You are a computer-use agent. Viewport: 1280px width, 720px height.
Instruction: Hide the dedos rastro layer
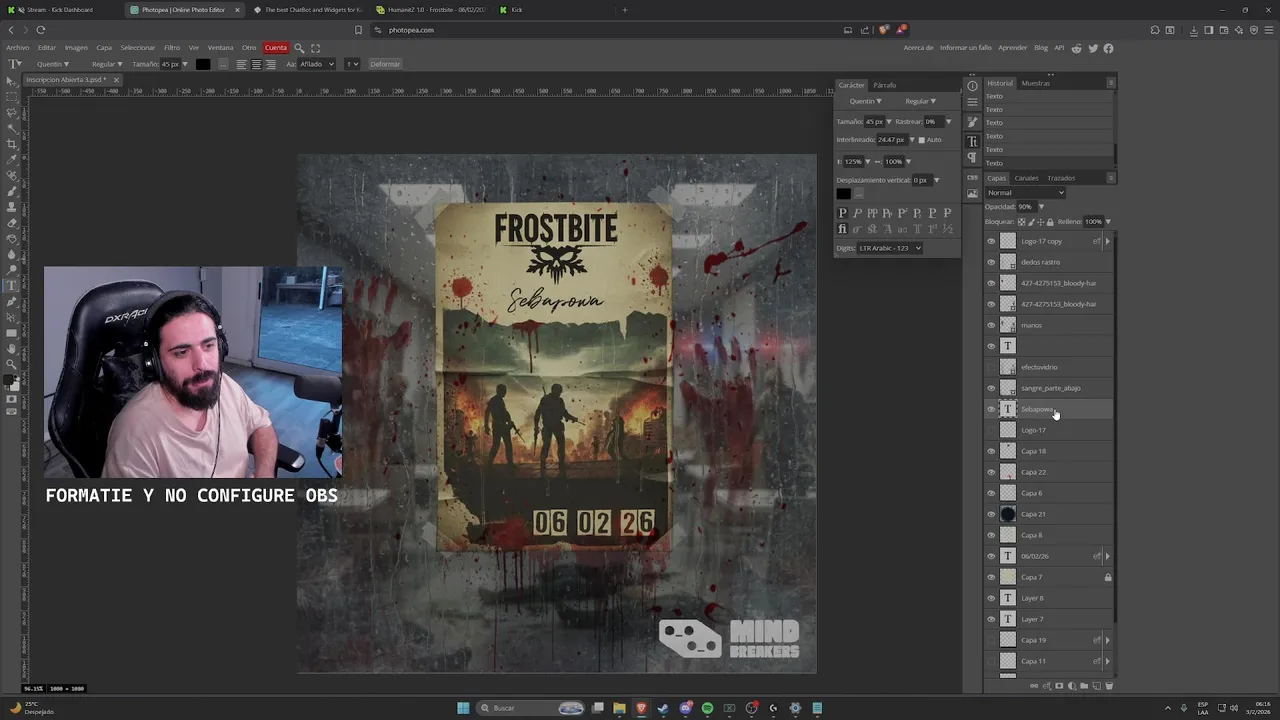pos(991,262)
